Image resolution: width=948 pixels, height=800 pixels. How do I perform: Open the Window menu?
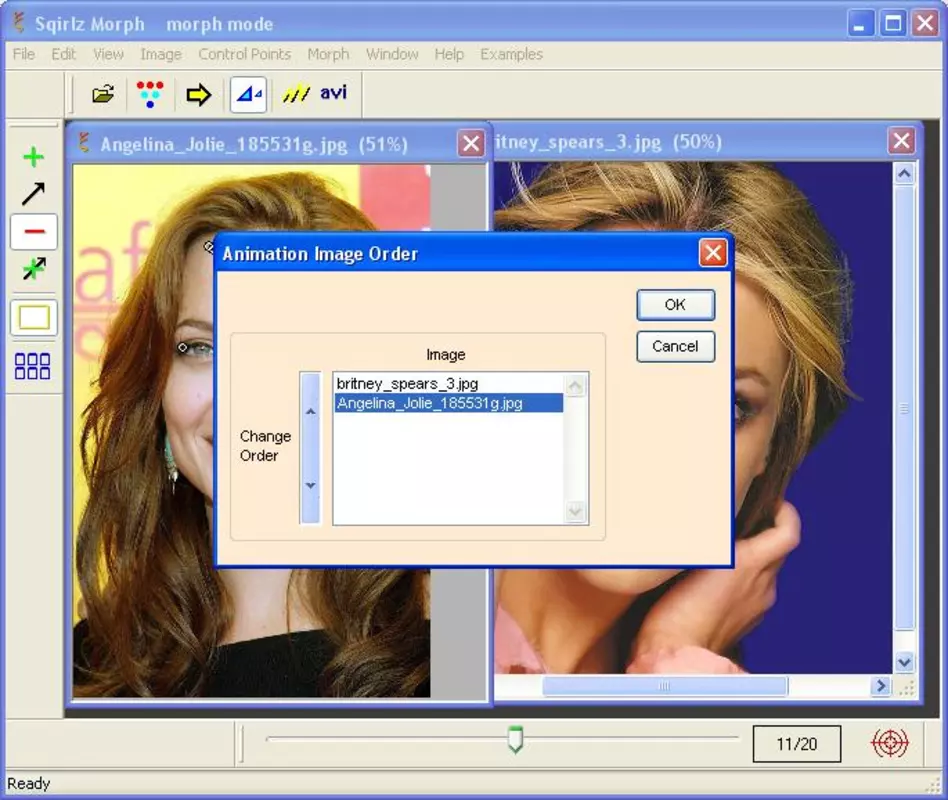click(392, 54)
